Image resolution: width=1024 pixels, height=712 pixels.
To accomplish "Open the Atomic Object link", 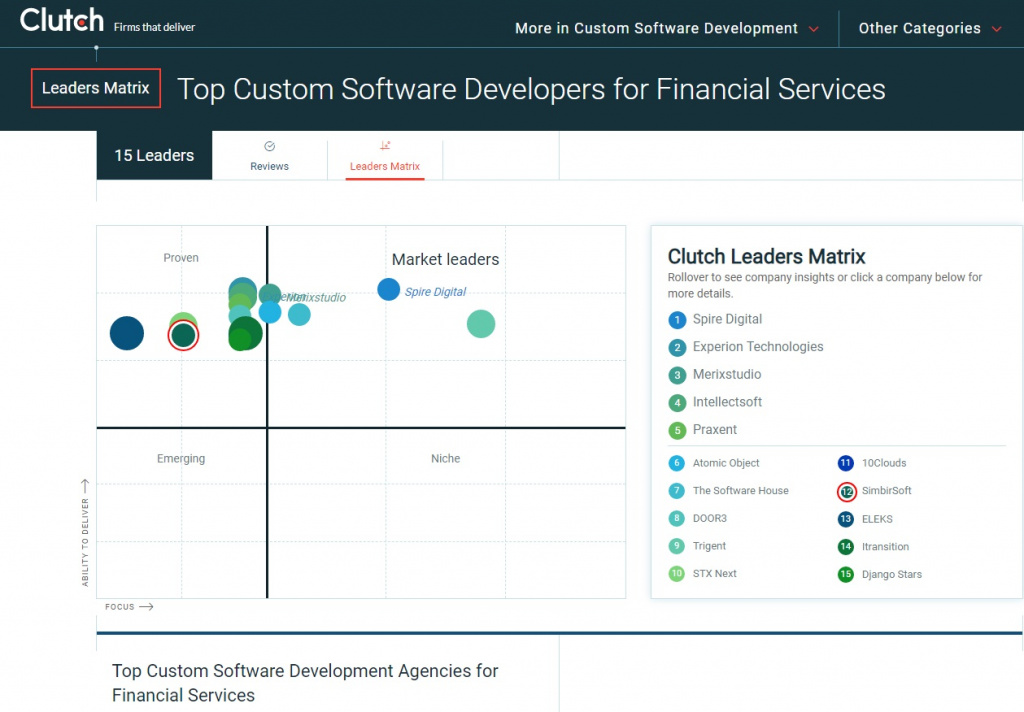I will 726,463.
